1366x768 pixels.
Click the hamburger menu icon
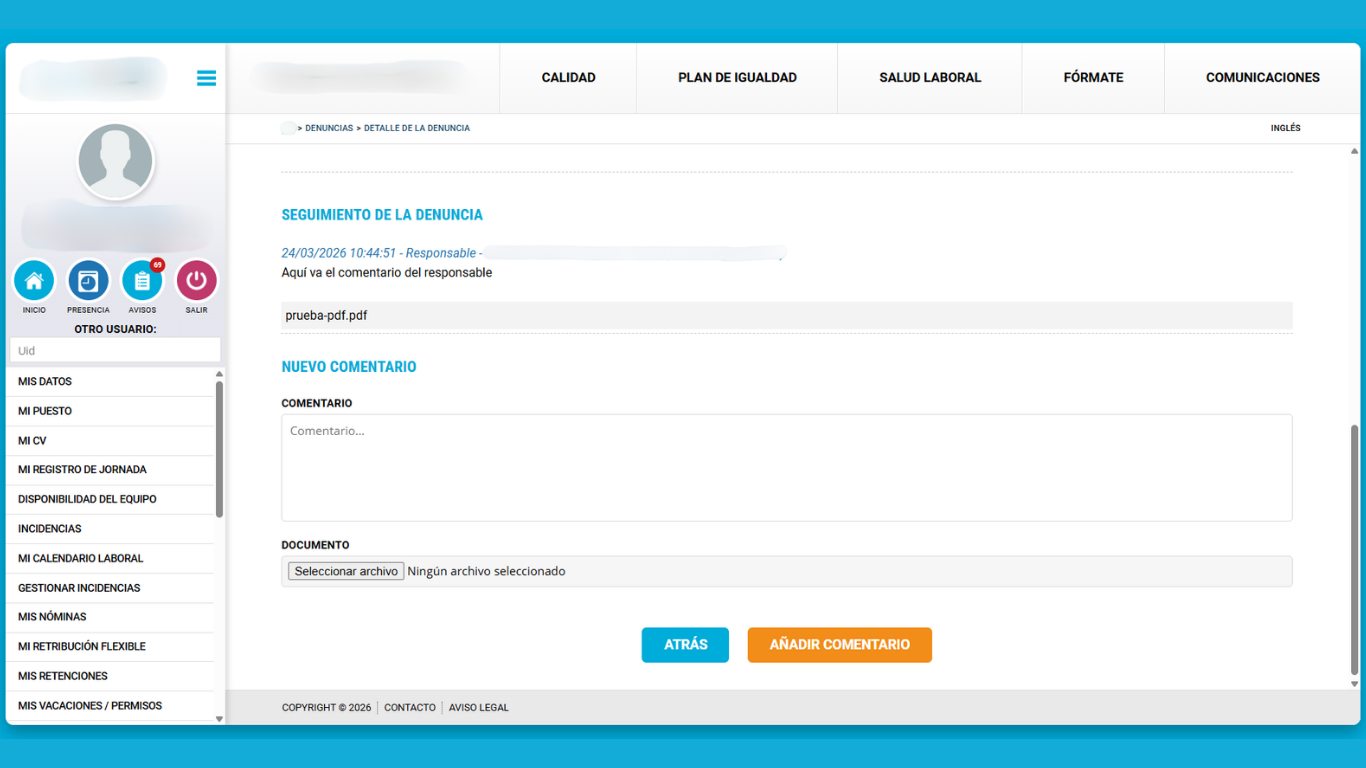pyautogui.click(x=206, y=78)
